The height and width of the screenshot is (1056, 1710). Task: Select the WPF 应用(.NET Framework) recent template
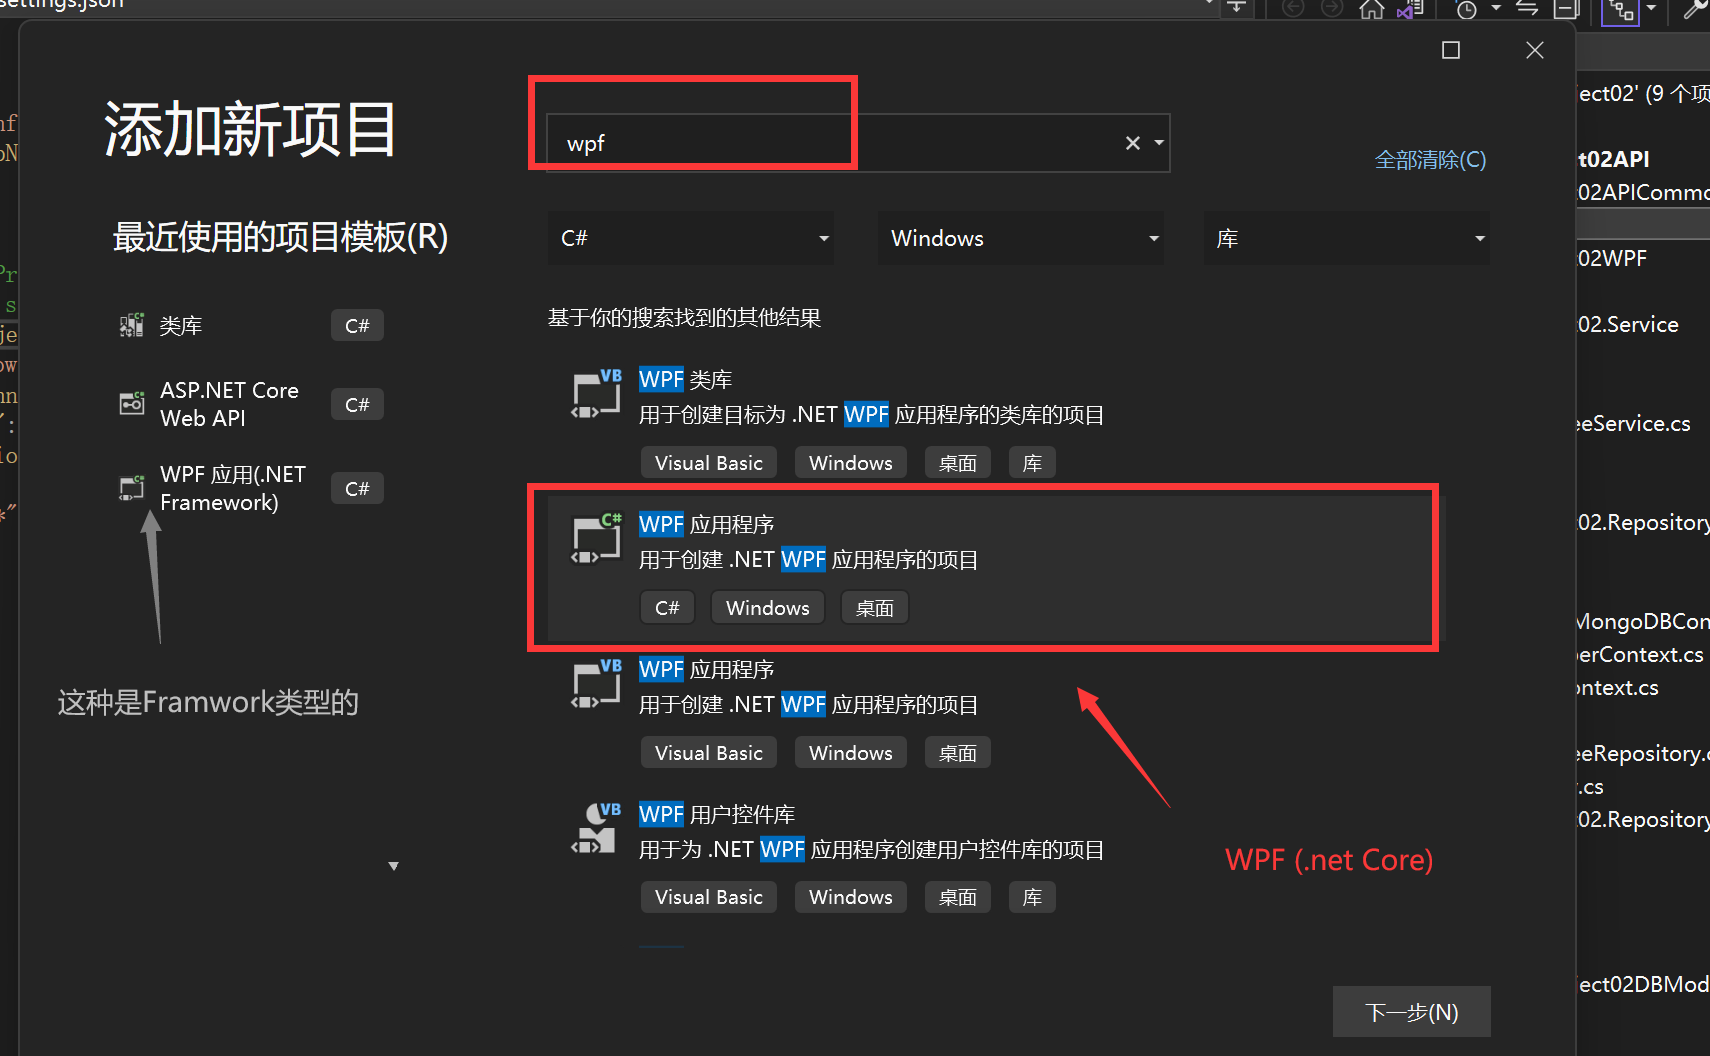(251, 488)
